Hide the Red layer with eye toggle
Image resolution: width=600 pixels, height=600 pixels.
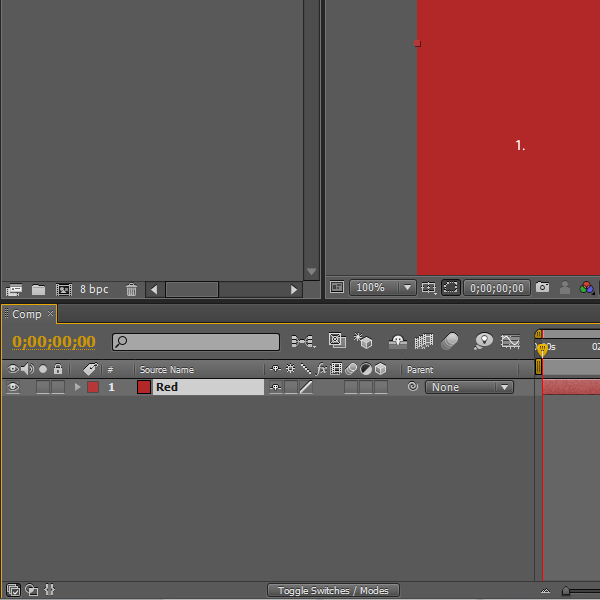click(13, 387)
